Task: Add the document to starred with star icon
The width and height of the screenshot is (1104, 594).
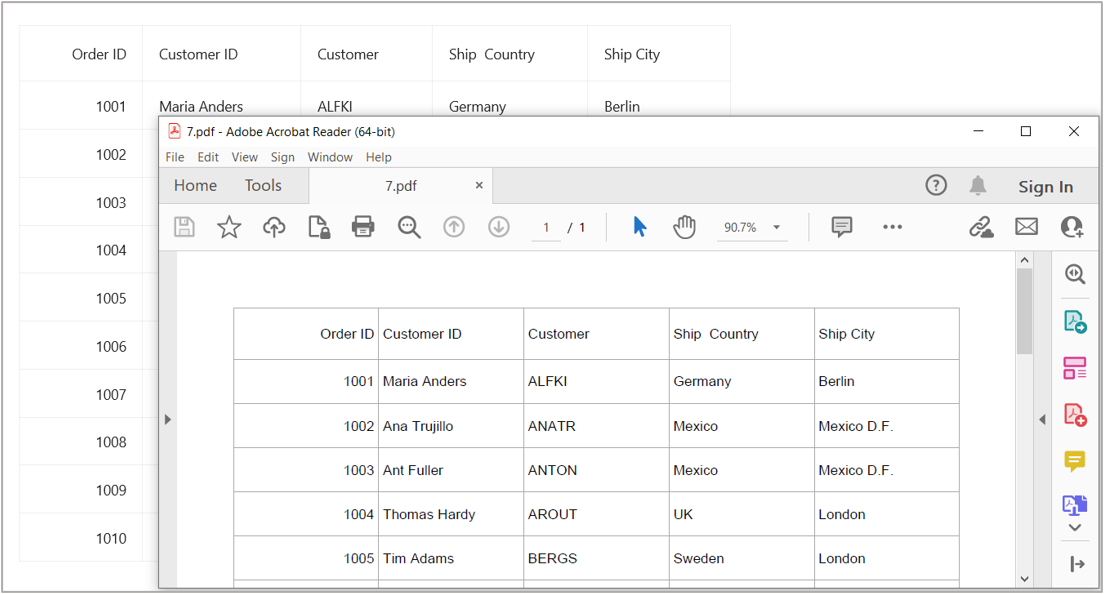Action: click(229, 227)
